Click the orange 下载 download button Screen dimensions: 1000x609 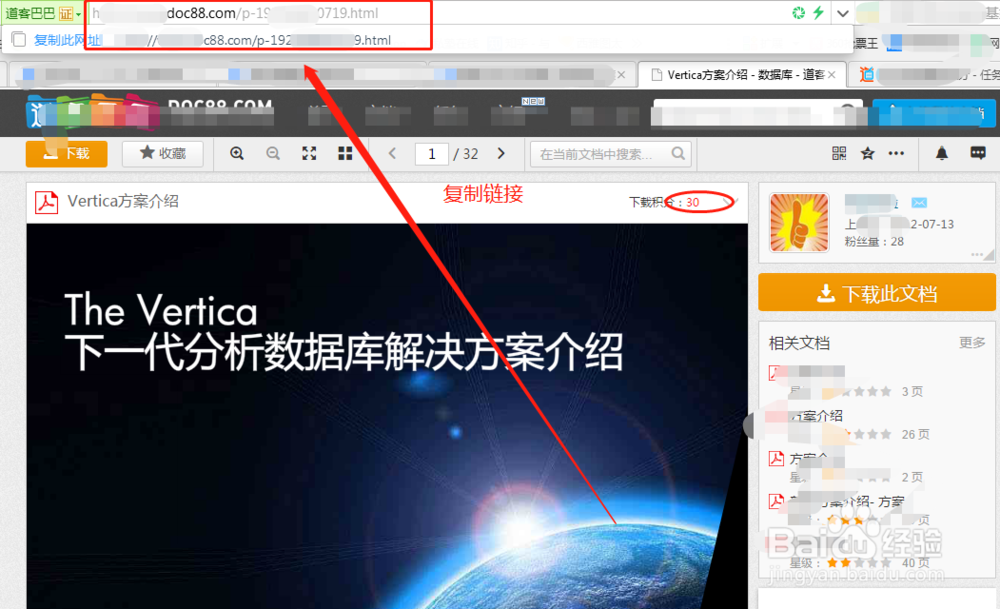coord(66,154)
